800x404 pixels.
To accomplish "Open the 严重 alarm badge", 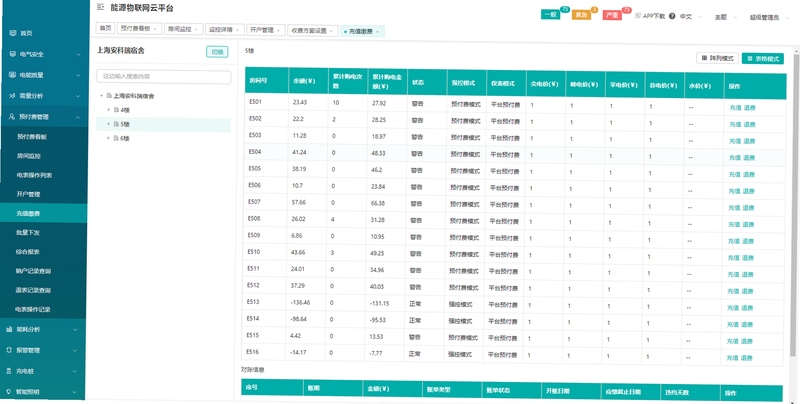I will coord(612,15).
